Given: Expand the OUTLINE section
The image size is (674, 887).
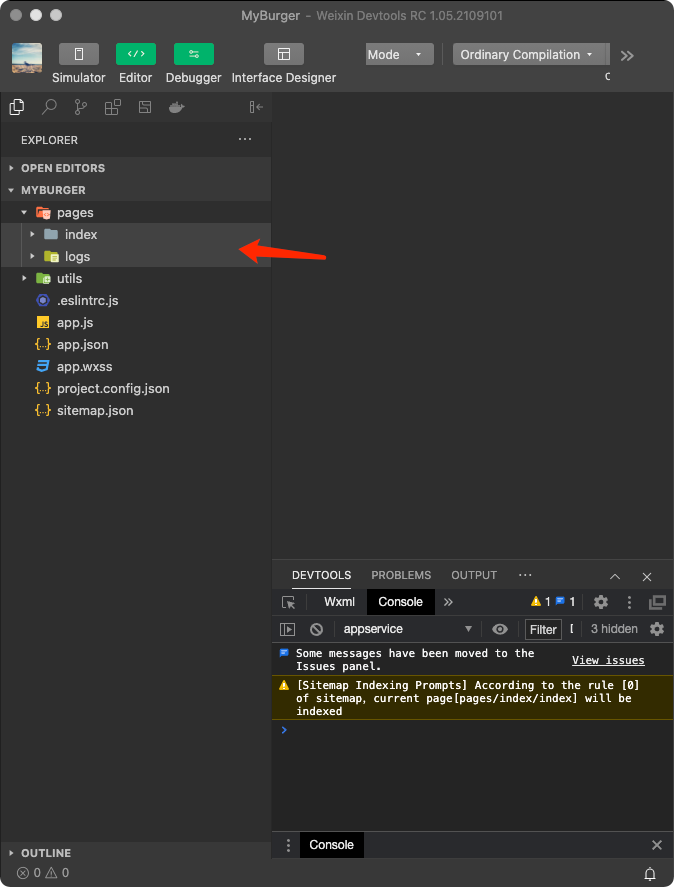Looking at the screenshot, I should pyautogui.click(x=136, y=852).
